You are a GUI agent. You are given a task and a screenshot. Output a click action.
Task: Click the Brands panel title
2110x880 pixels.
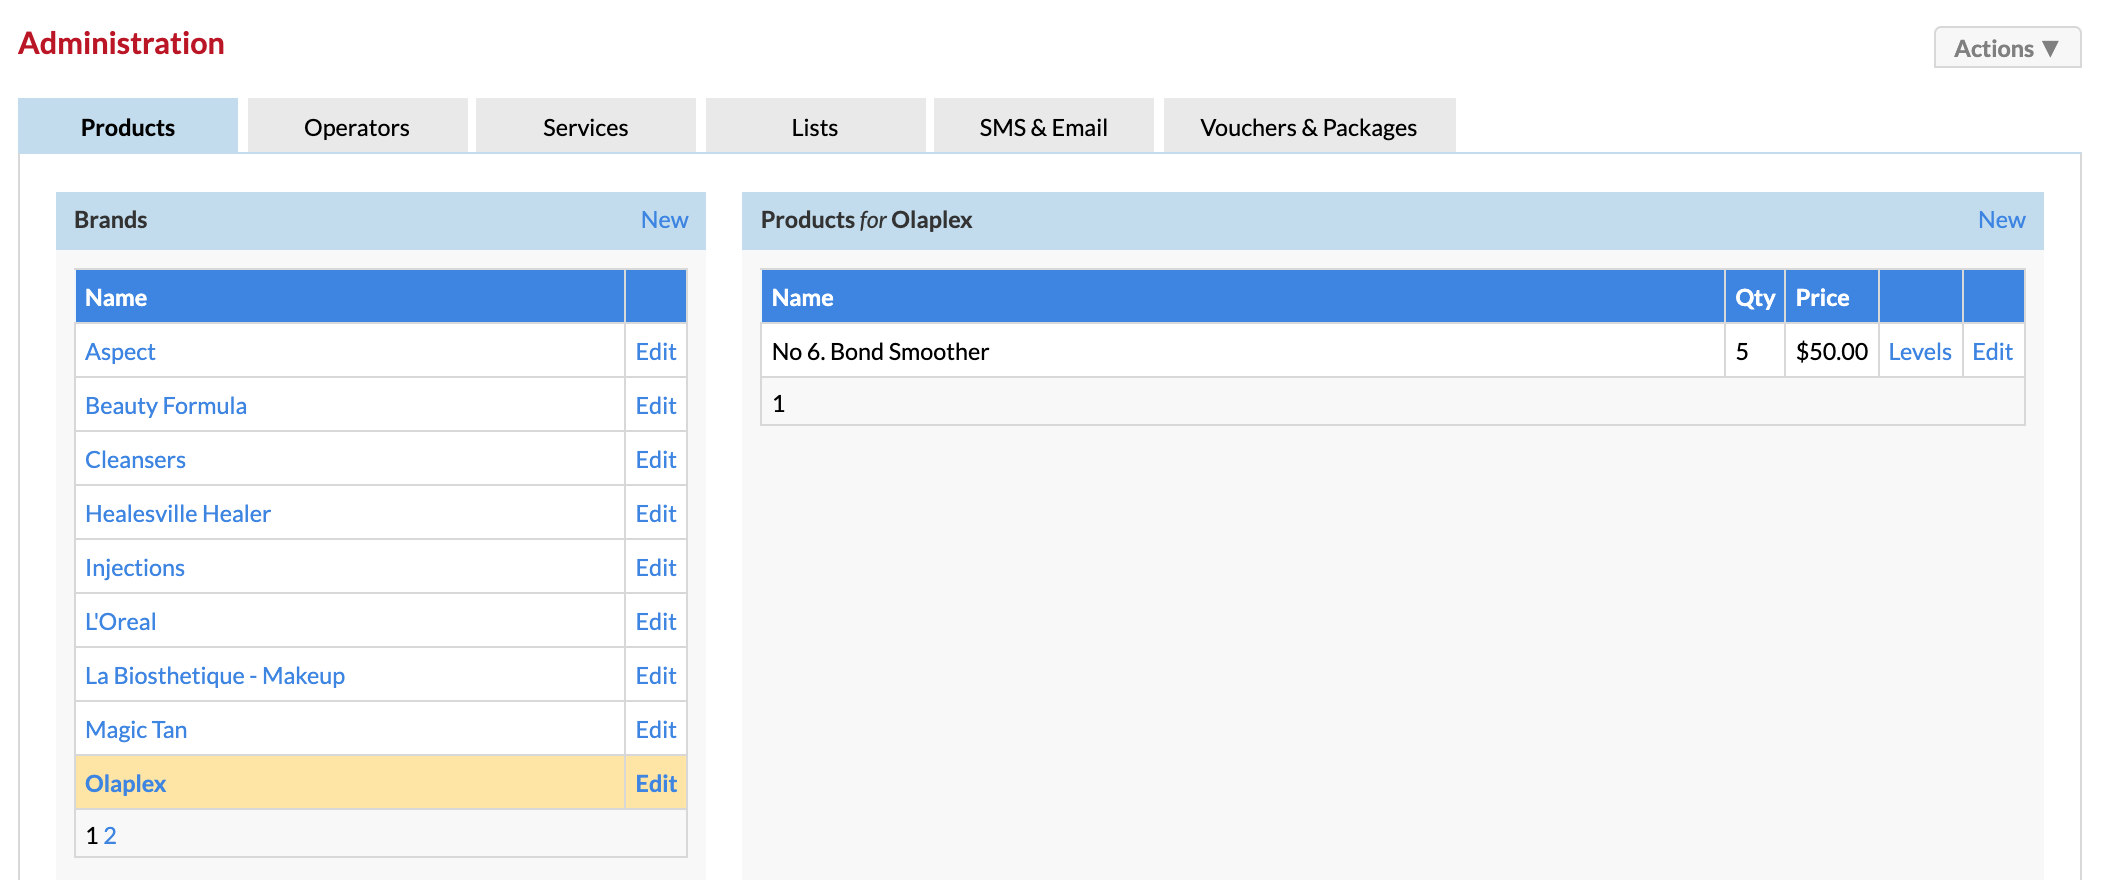coord(111,220)
